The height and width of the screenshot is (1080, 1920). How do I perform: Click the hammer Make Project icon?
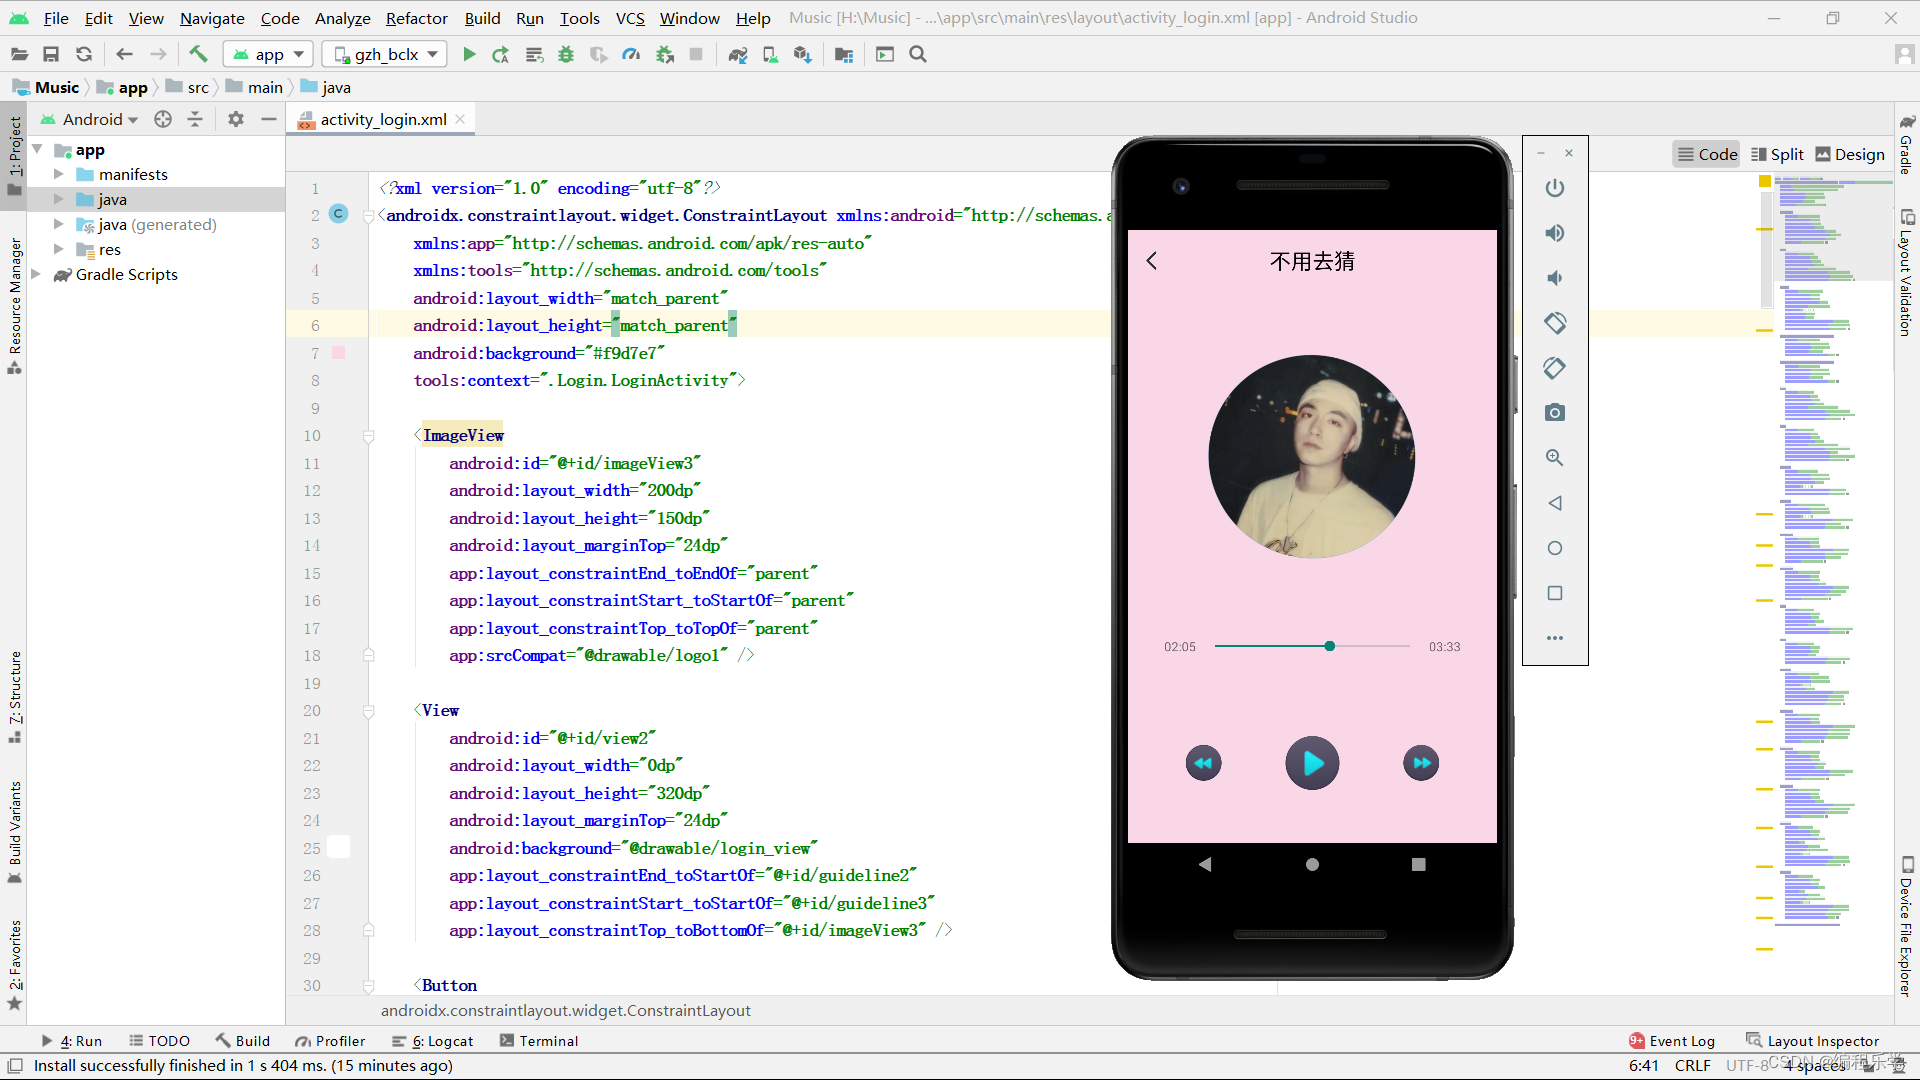click(x=198, y=55)
